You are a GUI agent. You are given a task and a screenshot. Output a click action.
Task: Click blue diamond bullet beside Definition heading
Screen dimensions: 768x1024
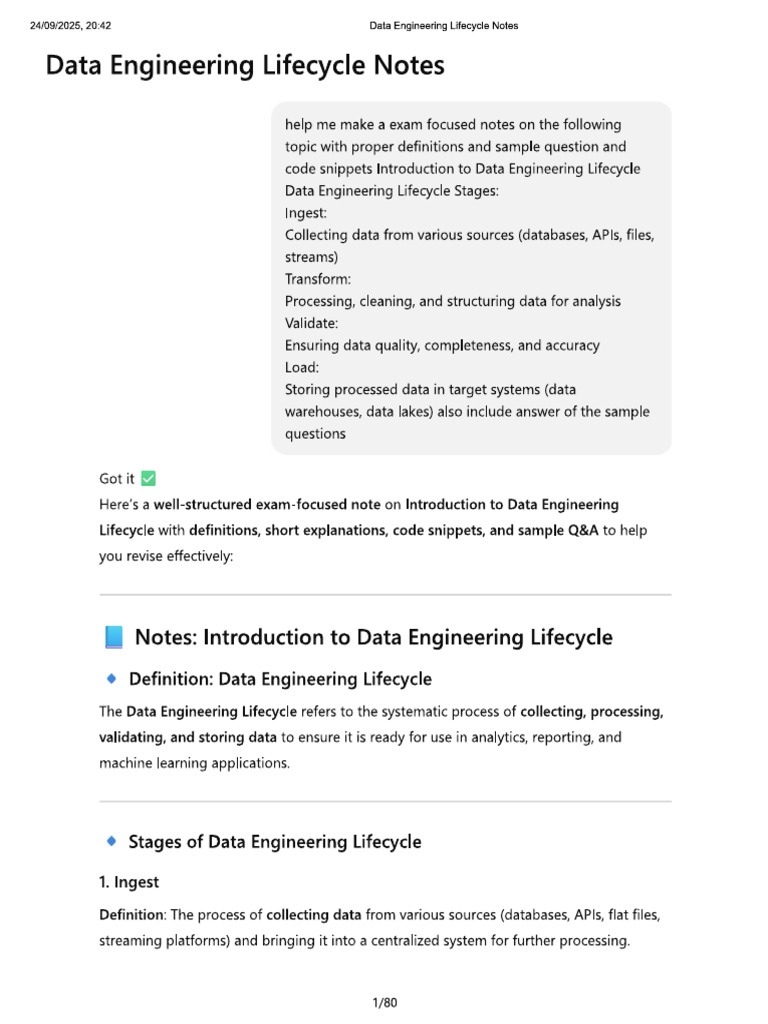112,679
